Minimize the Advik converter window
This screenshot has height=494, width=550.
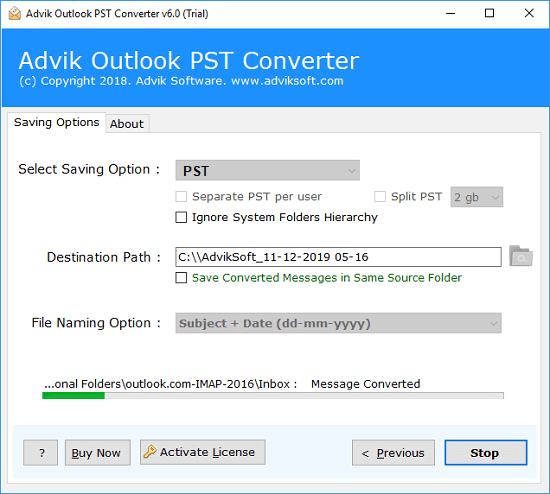pos(450,13)
